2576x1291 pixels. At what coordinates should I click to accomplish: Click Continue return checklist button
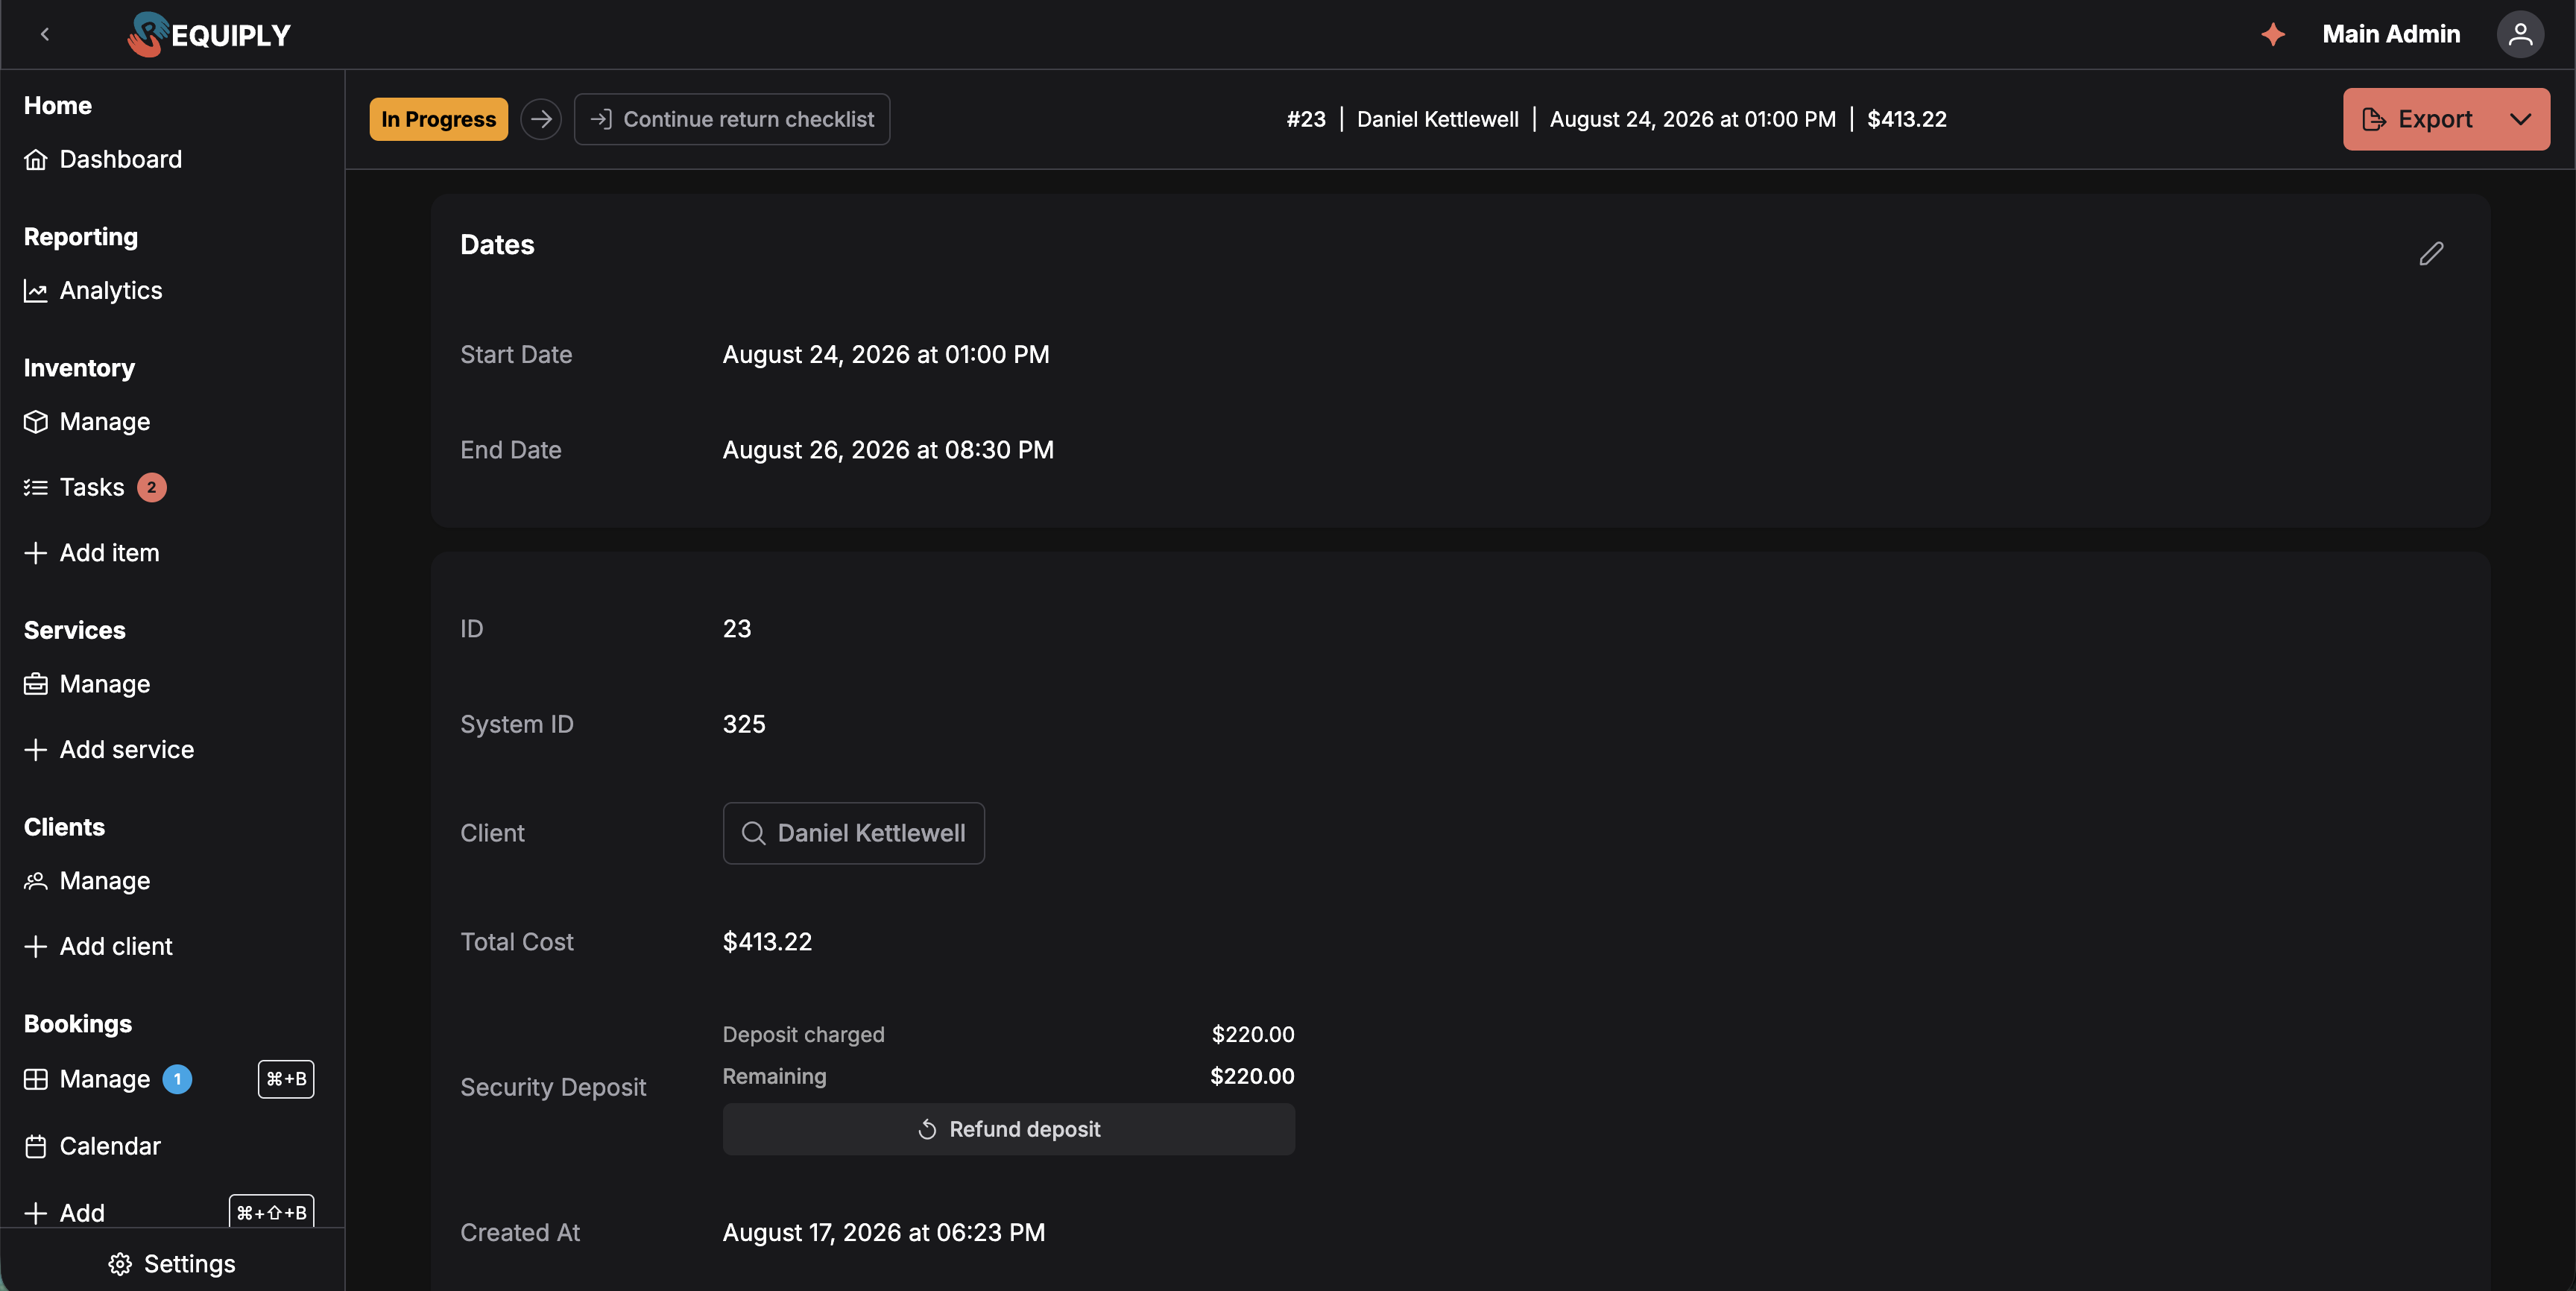(x=732, y=119)
